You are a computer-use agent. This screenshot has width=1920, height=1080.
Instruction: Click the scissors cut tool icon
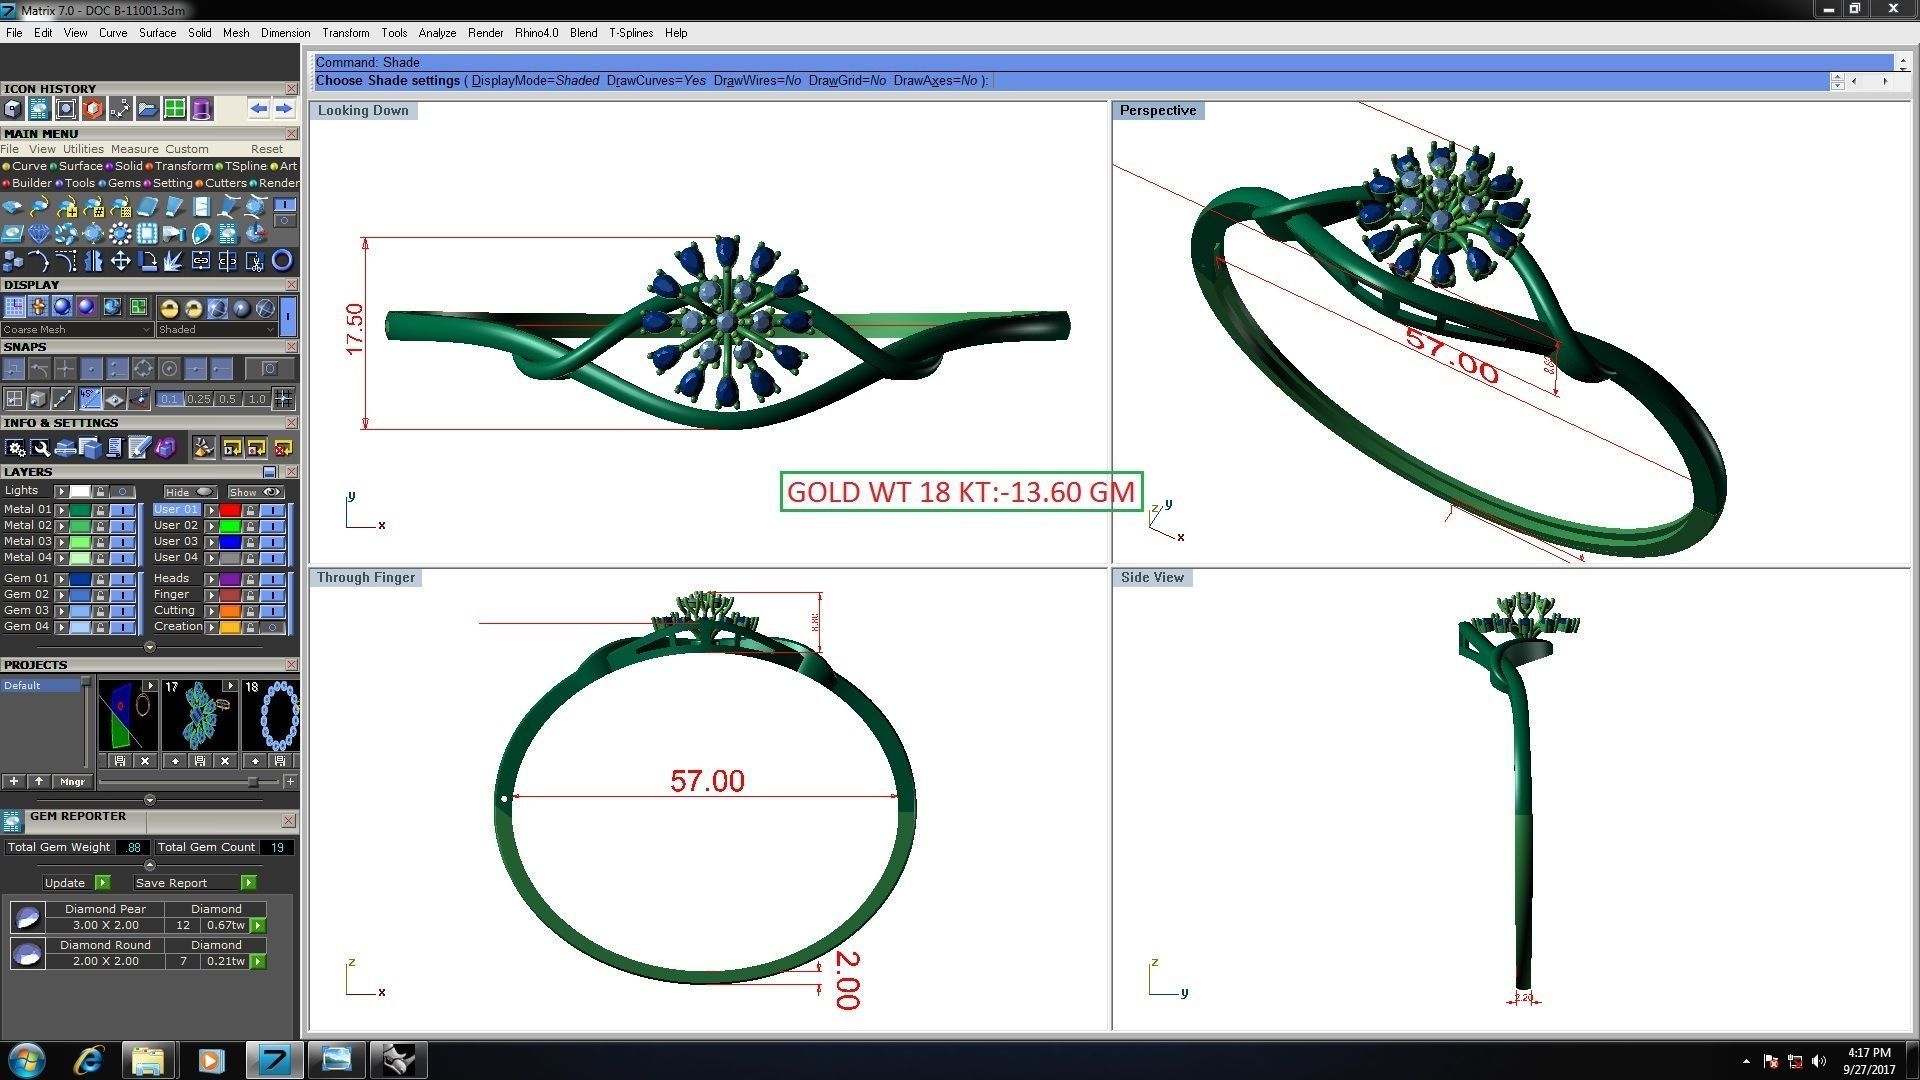[255, 261]
